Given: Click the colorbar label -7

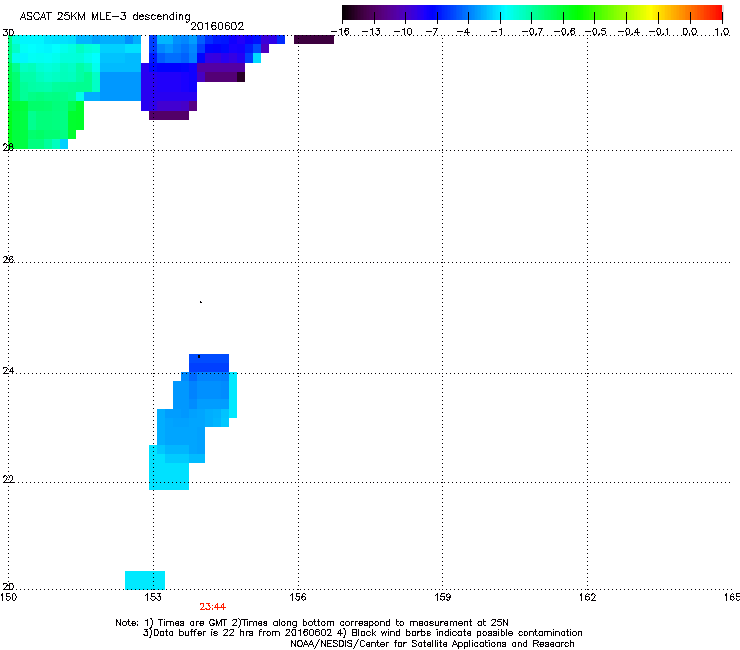Looking at the screenshot, I should click(x=431, y=32).
